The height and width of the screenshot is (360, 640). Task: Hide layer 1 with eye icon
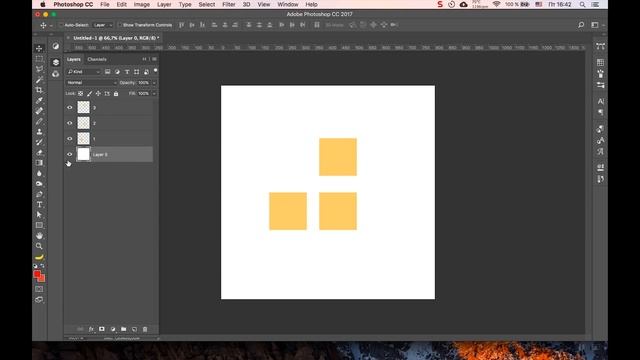pyautogui.click(x=70, y=139)
